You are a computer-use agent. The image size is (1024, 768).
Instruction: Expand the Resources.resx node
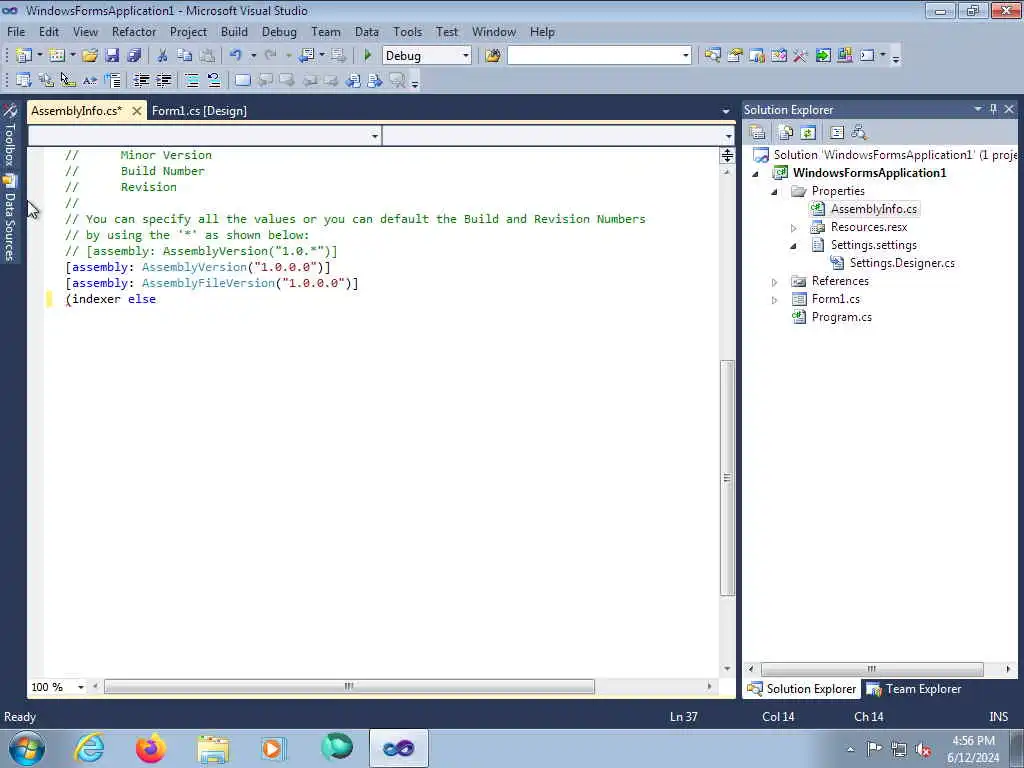tap(793, 228)
